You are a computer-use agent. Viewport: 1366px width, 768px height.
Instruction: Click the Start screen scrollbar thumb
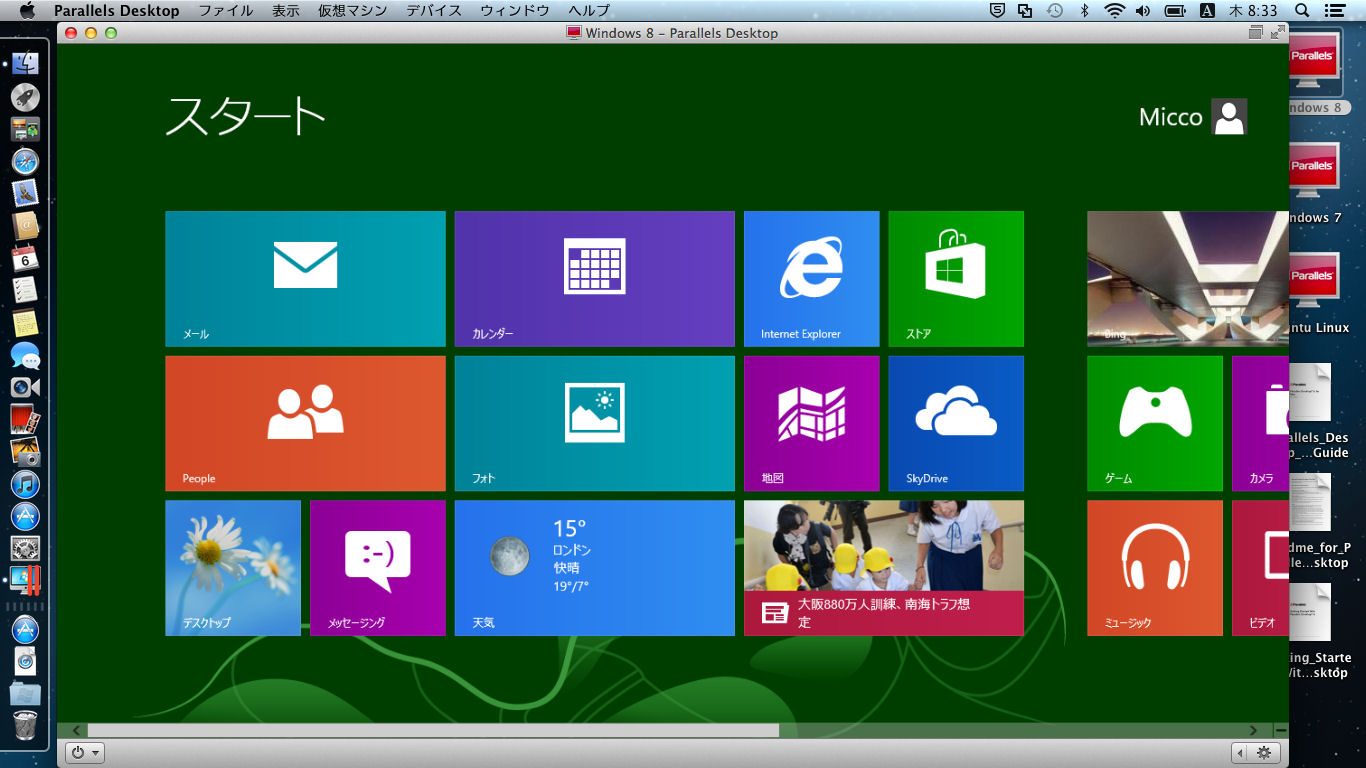click(x=433, y=731)
